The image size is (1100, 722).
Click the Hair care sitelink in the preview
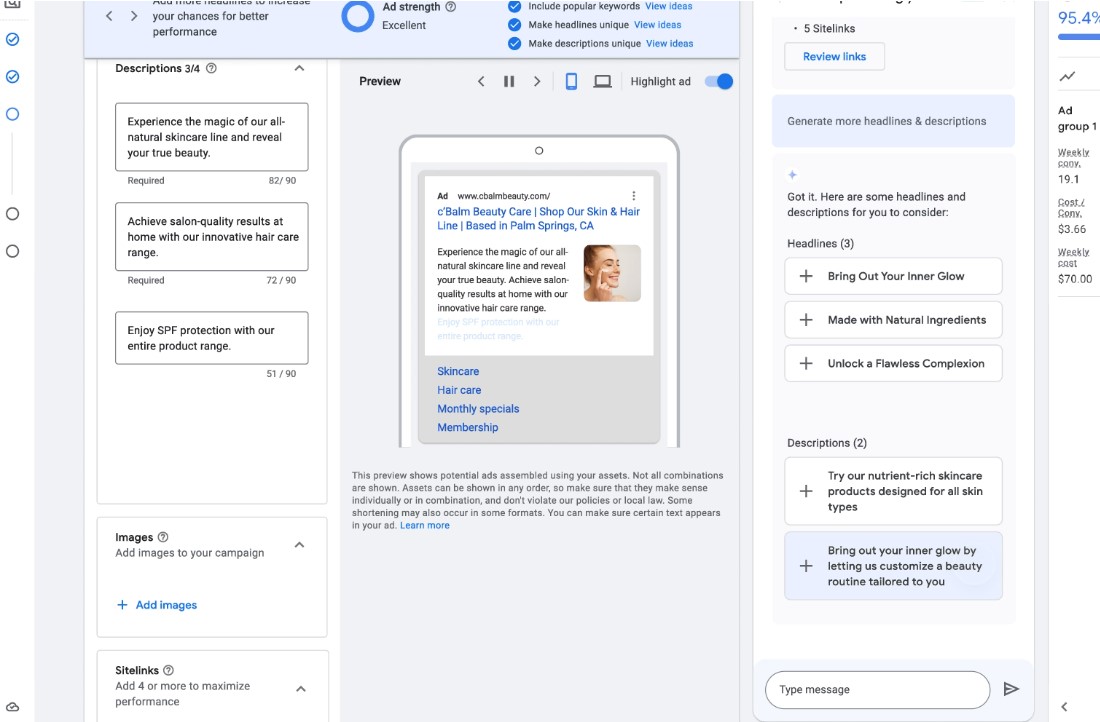pyautogui.click(x=459, y=390)
